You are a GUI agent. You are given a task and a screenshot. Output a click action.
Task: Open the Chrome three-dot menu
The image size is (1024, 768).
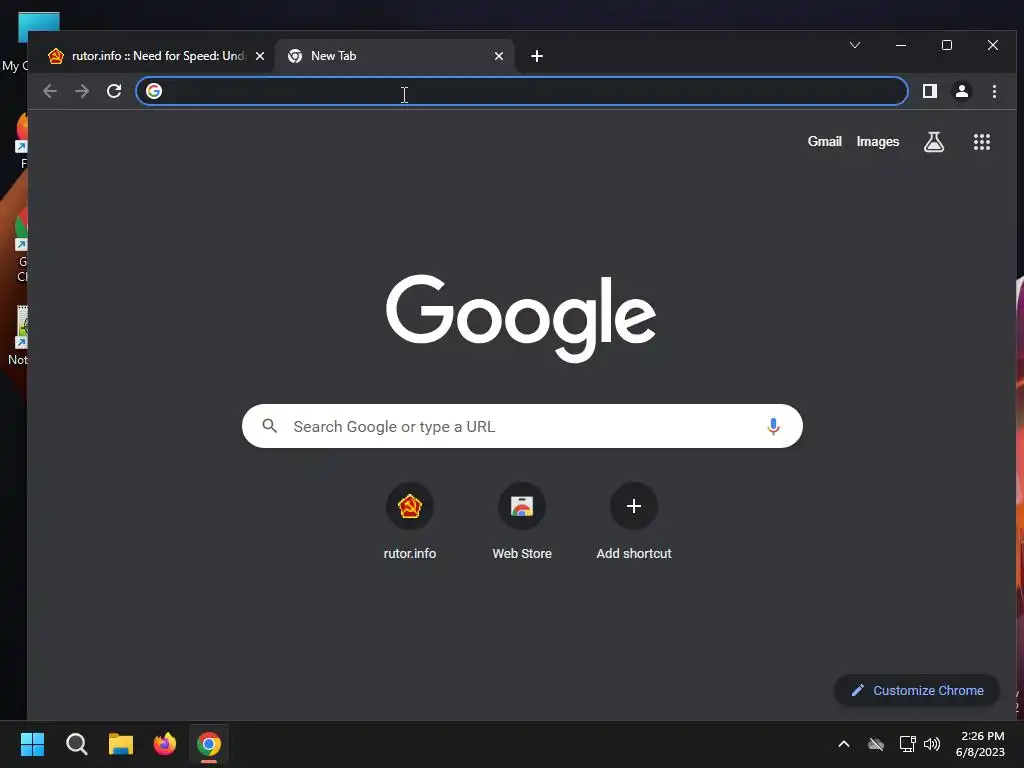click(x=994, y=91)
